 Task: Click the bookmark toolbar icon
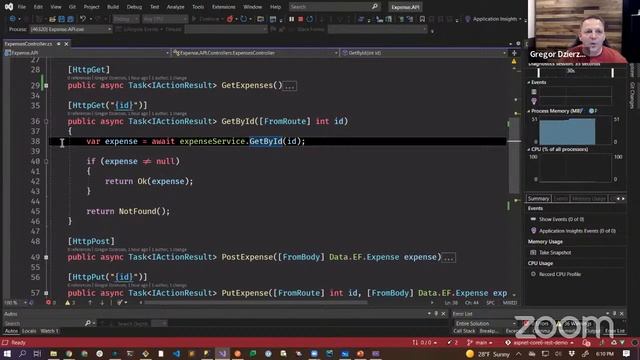tap(422, 19)
